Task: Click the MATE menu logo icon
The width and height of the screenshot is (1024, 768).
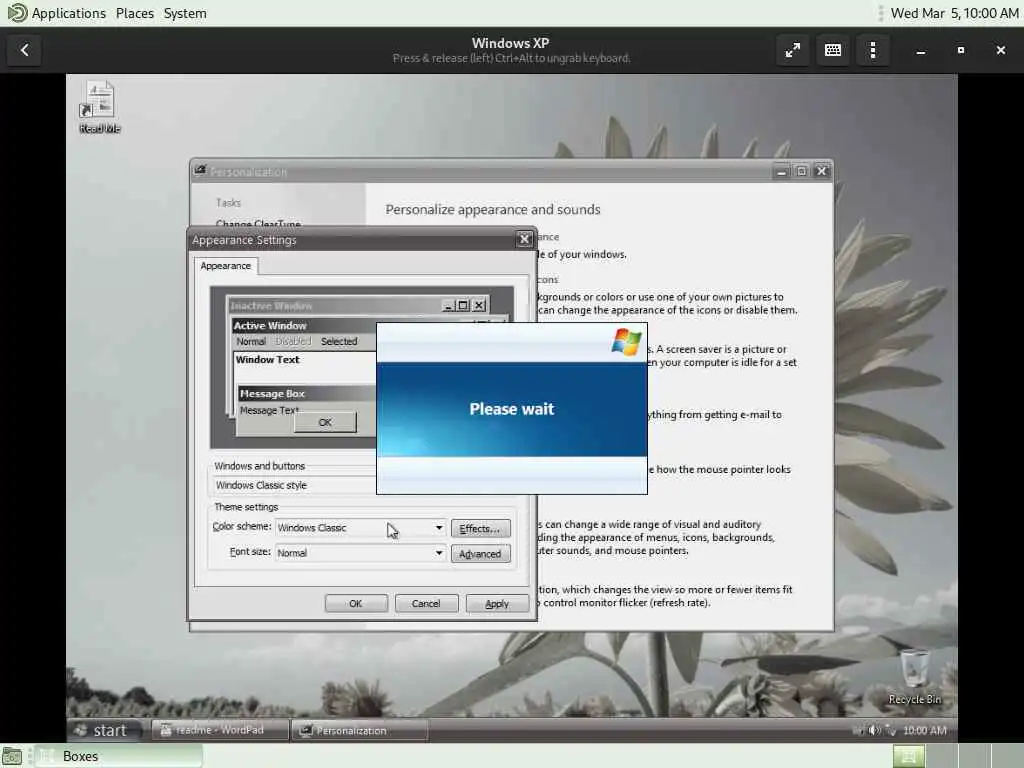Action: tap(16, 13)
